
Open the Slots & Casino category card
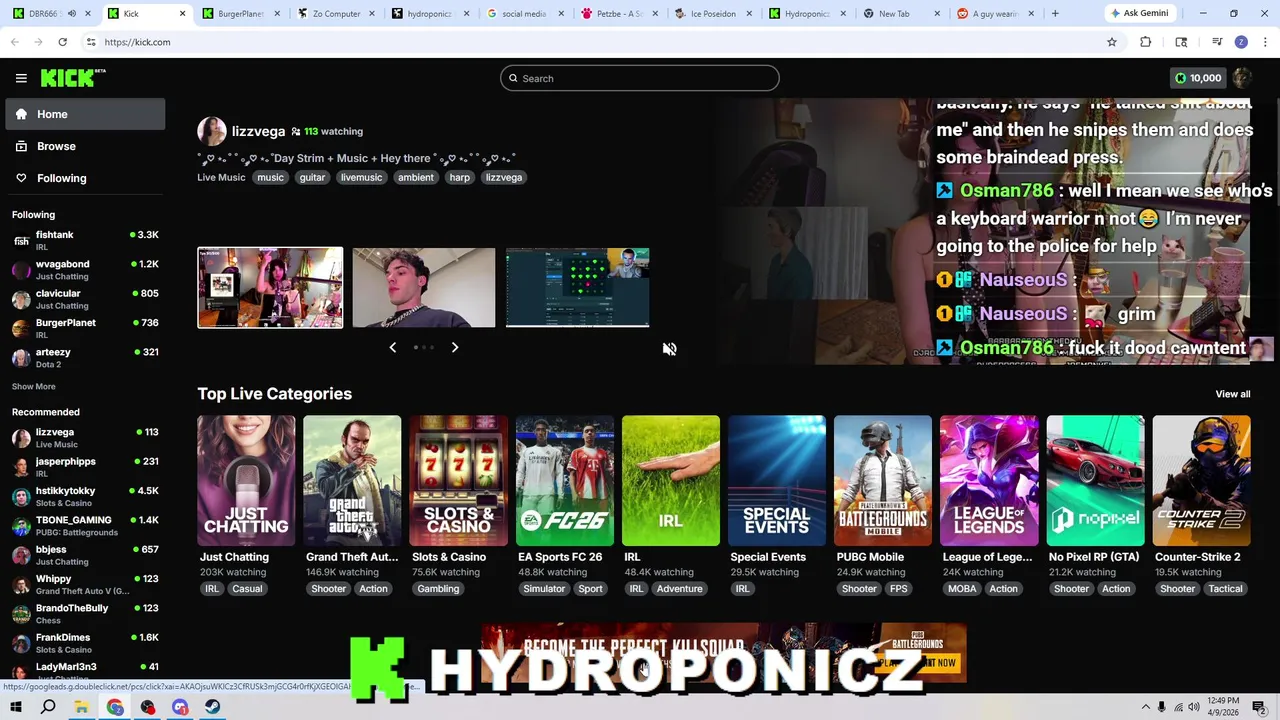tap(458, 481)
